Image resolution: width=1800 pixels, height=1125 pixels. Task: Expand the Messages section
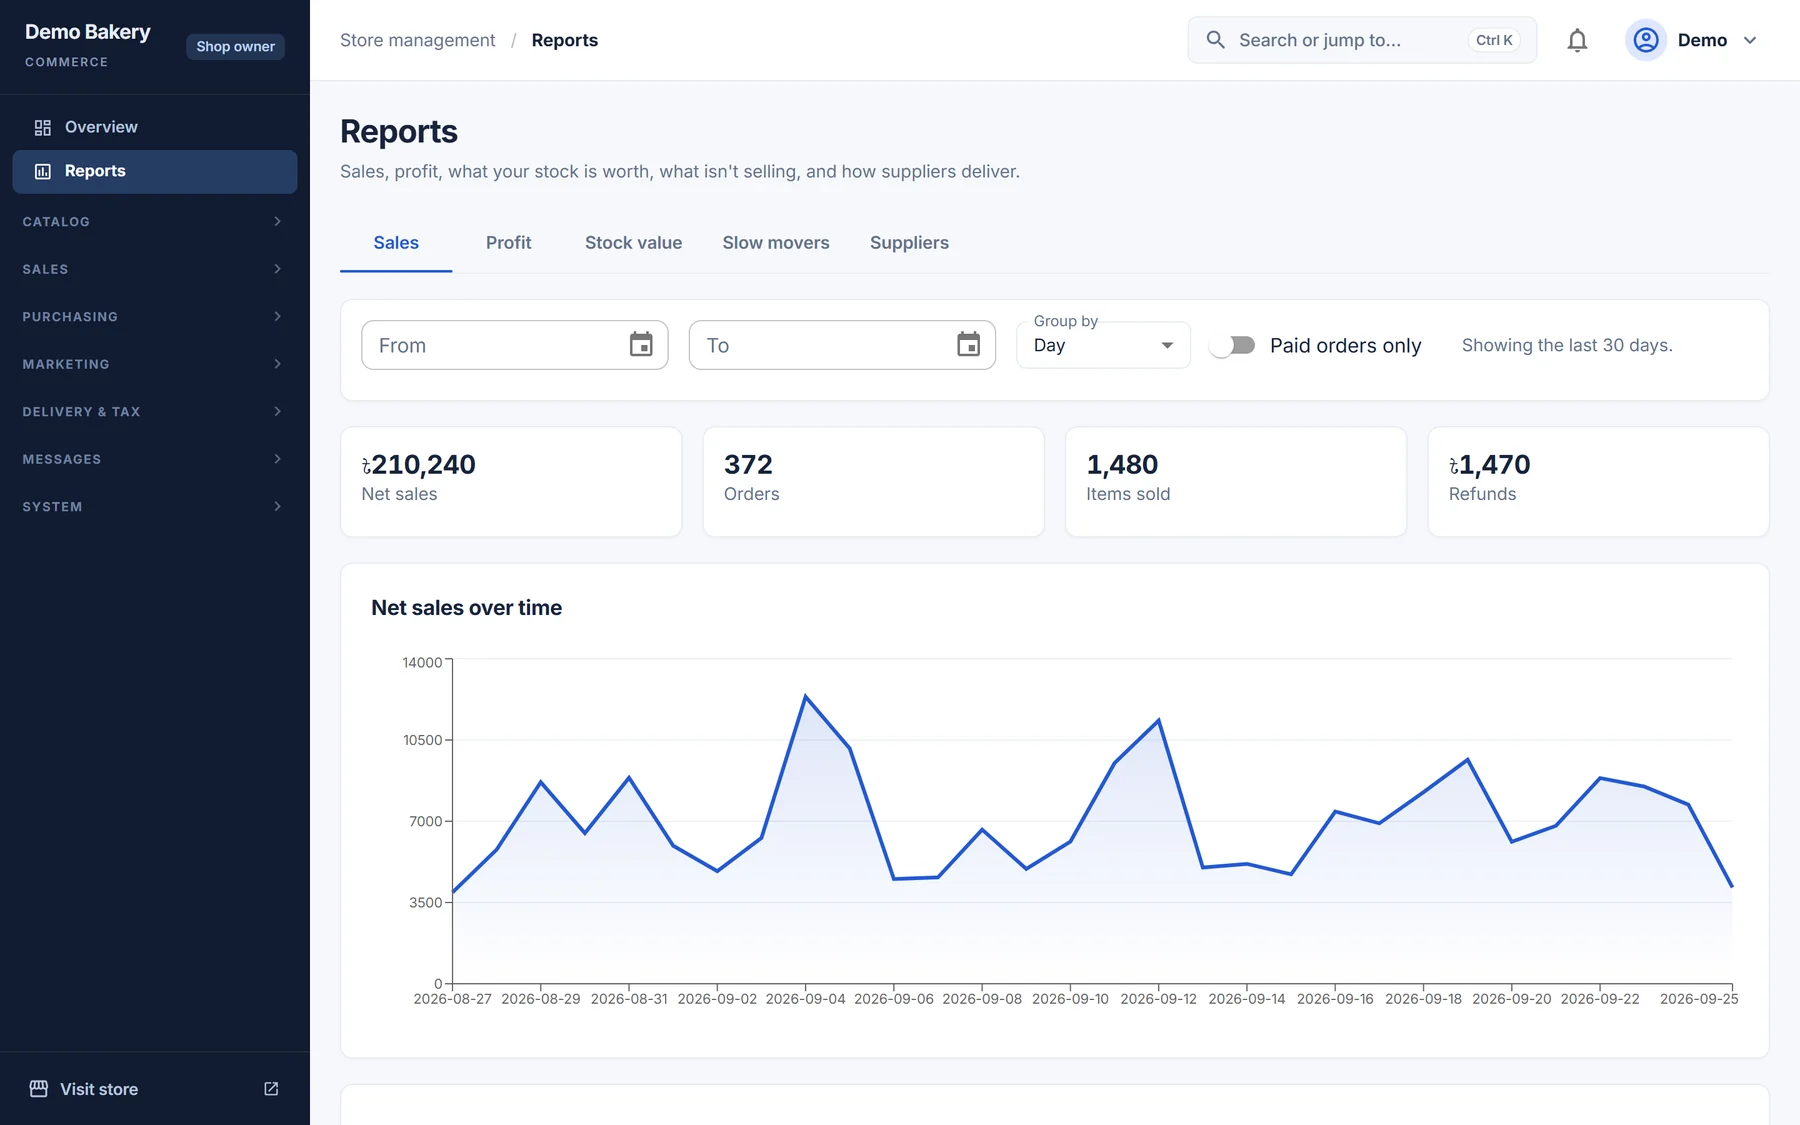pyautogui.click(x=155, y=459)
